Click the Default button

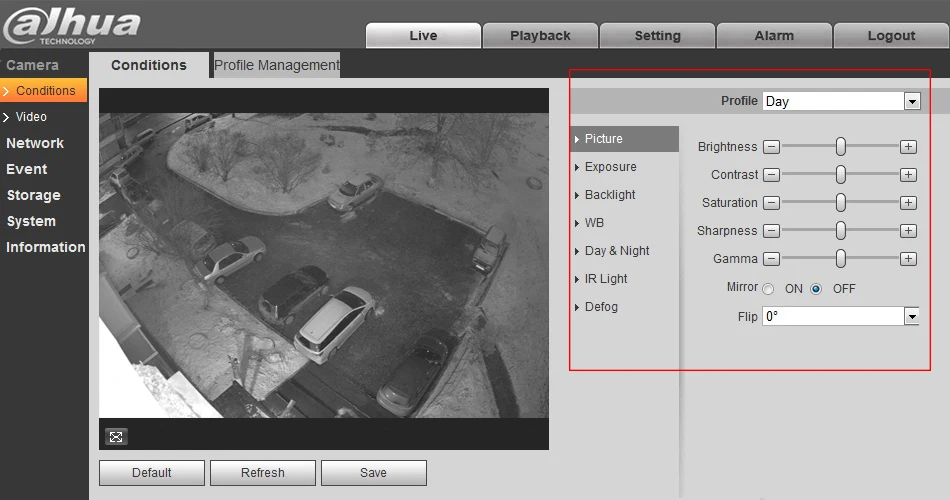151,473
